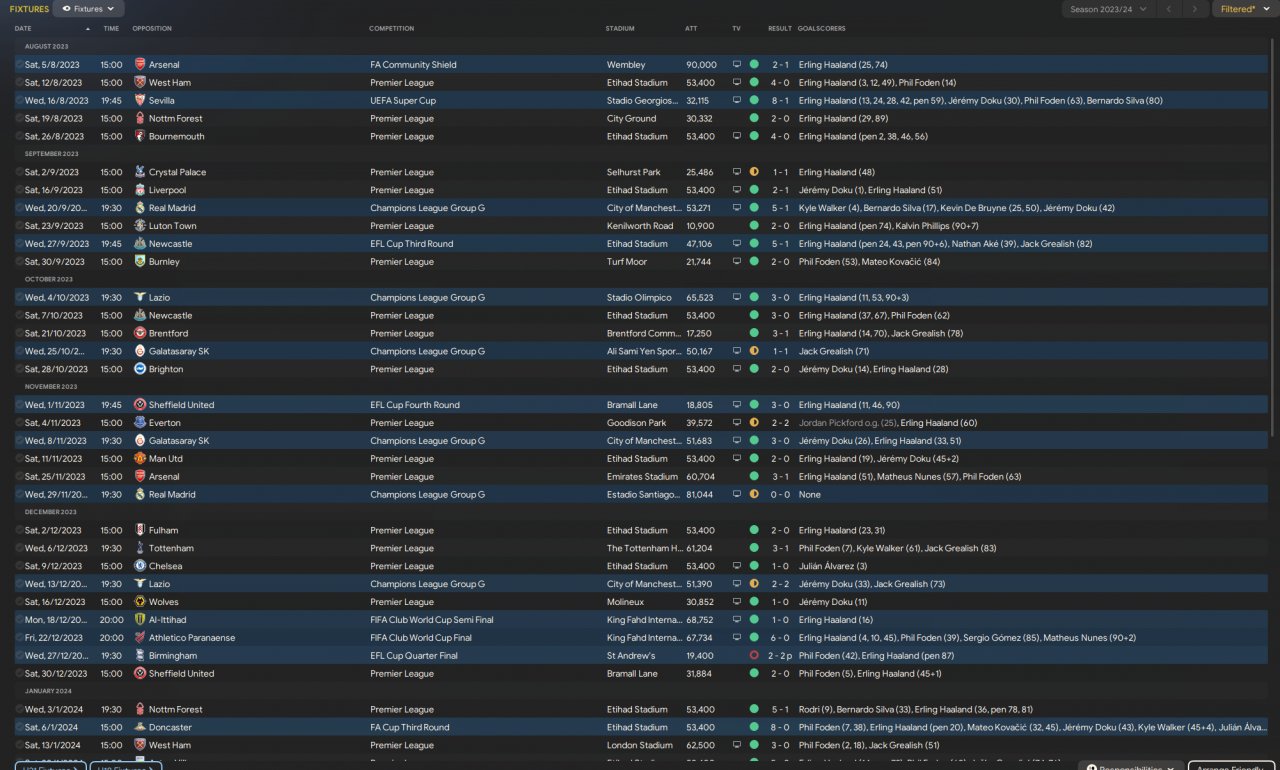Select the Tottenham club crest
Viewport: 1280px width, 770px height.
[140, 549]
